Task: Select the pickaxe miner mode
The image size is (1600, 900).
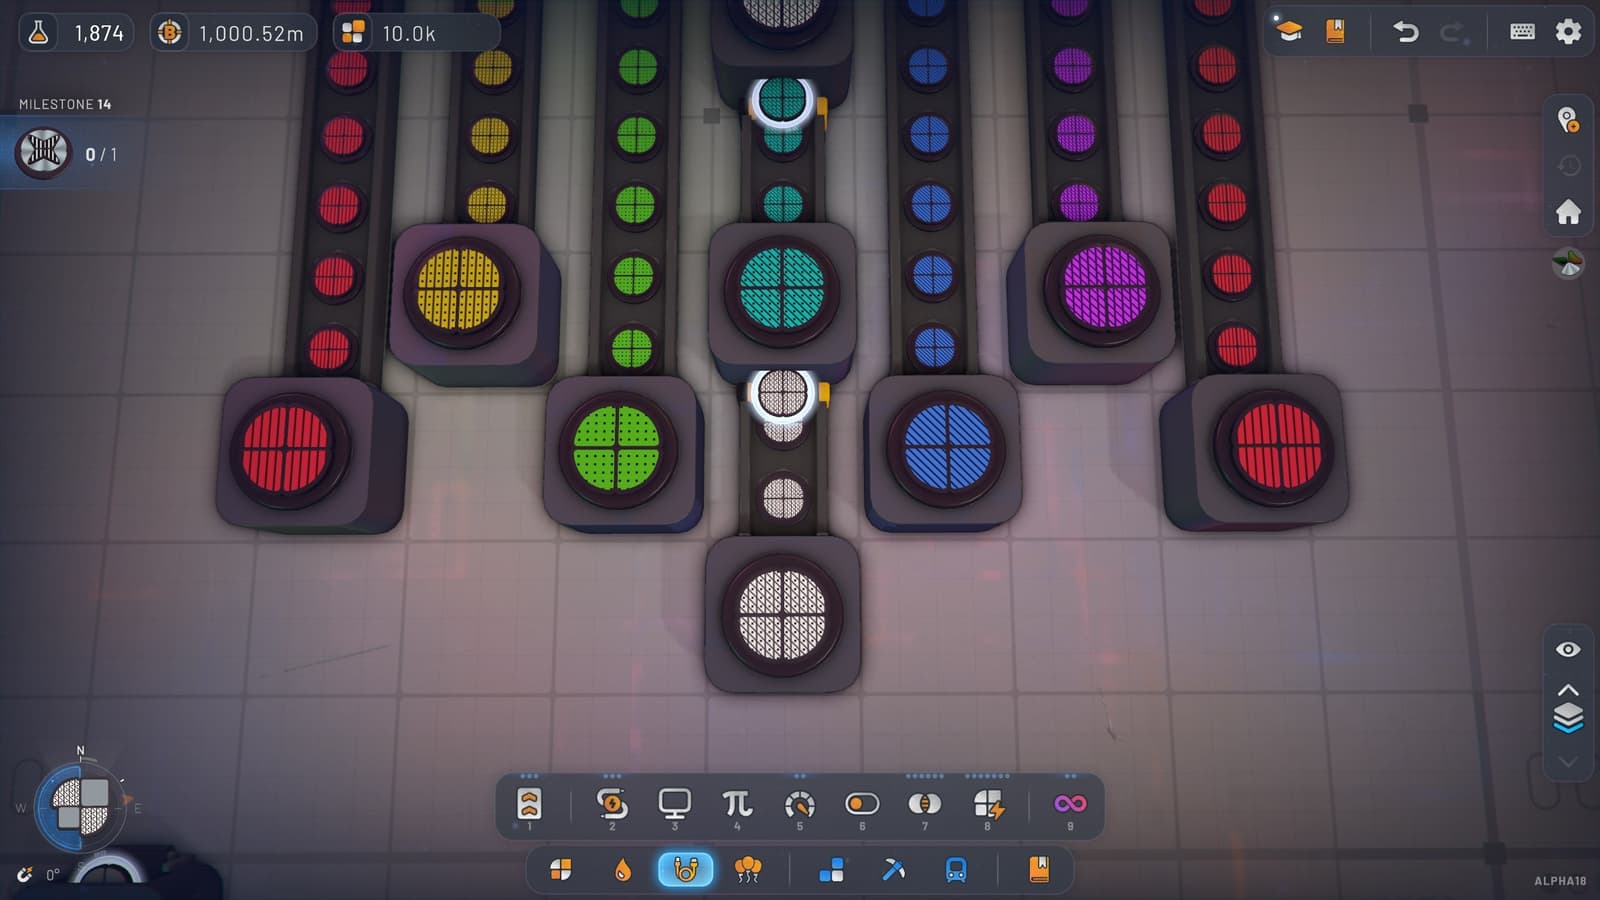Action: click(893, 870)
